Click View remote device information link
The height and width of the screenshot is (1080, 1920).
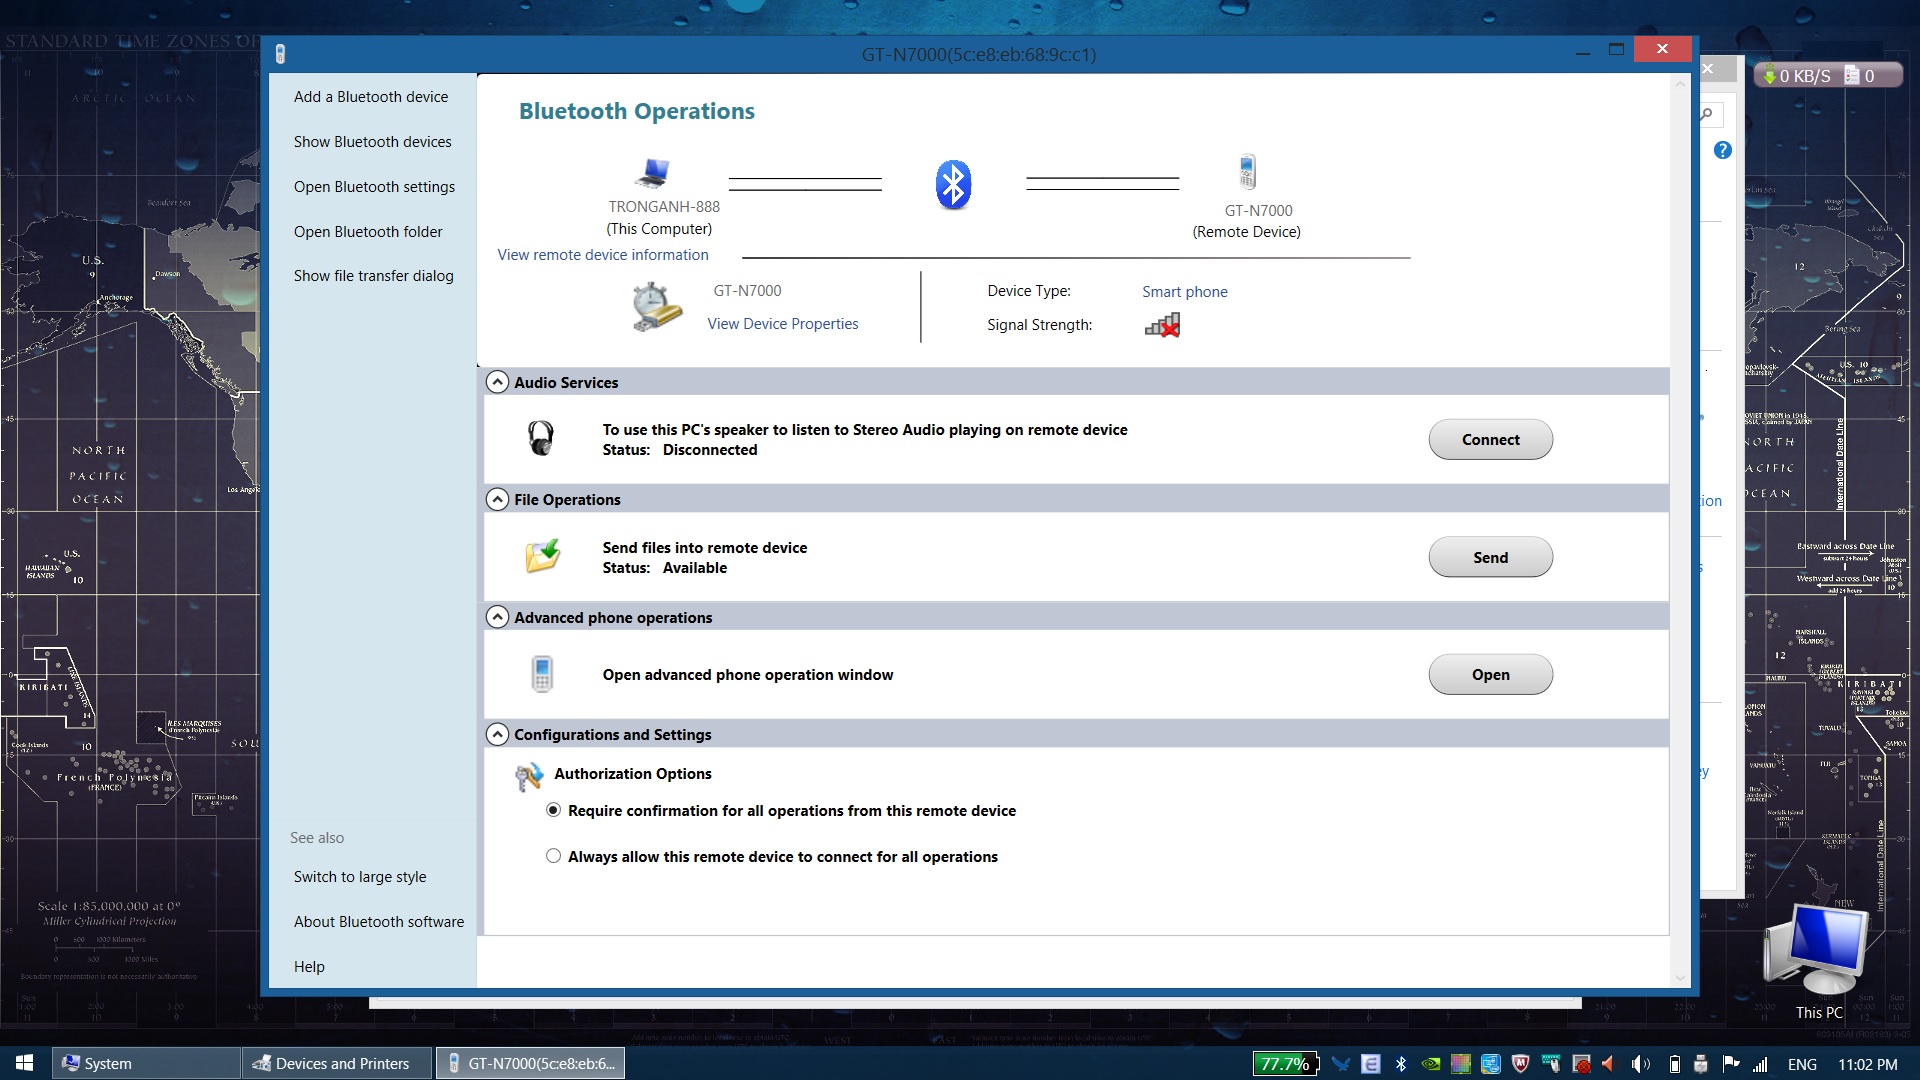tap(603, 254)
